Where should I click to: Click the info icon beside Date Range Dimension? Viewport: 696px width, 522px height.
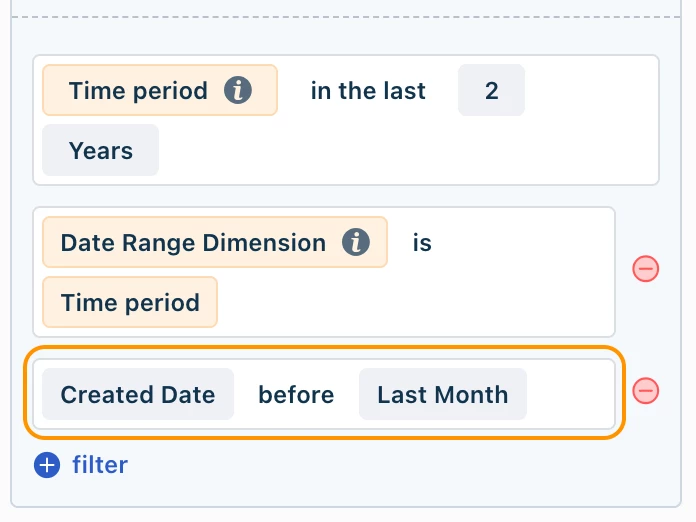[x=356, y=242]
